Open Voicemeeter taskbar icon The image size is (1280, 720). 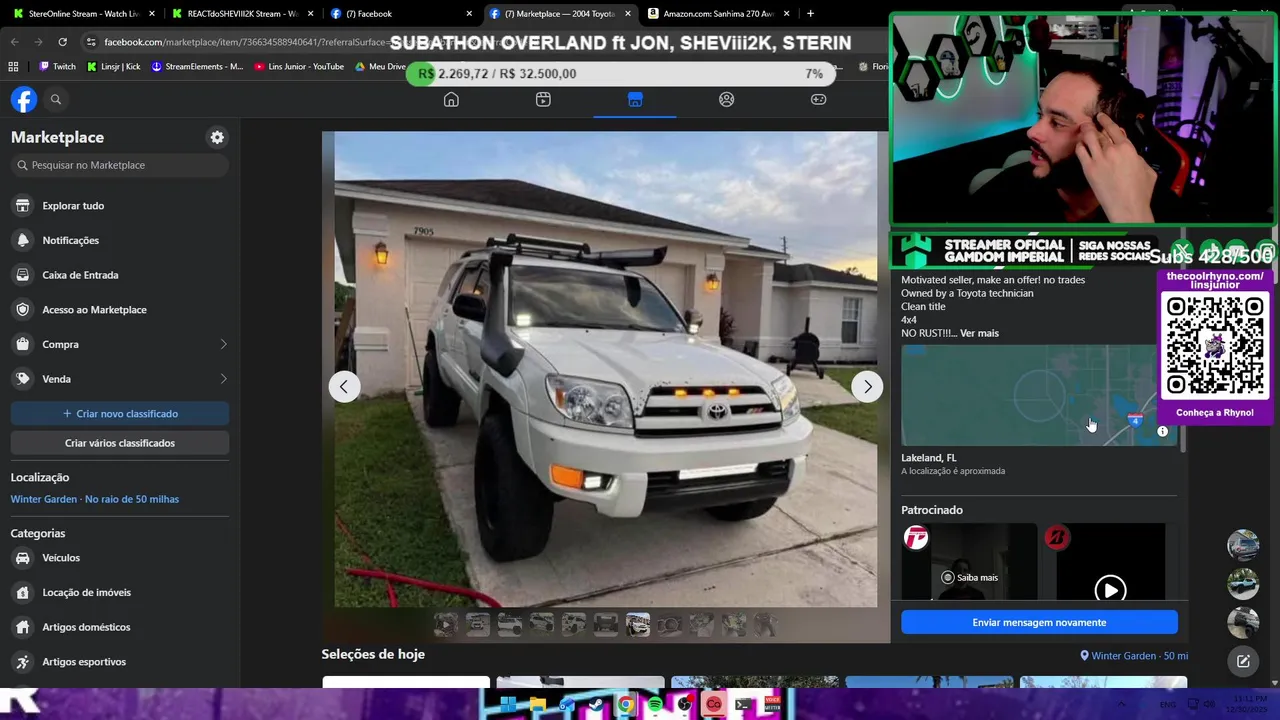point(772,705)
